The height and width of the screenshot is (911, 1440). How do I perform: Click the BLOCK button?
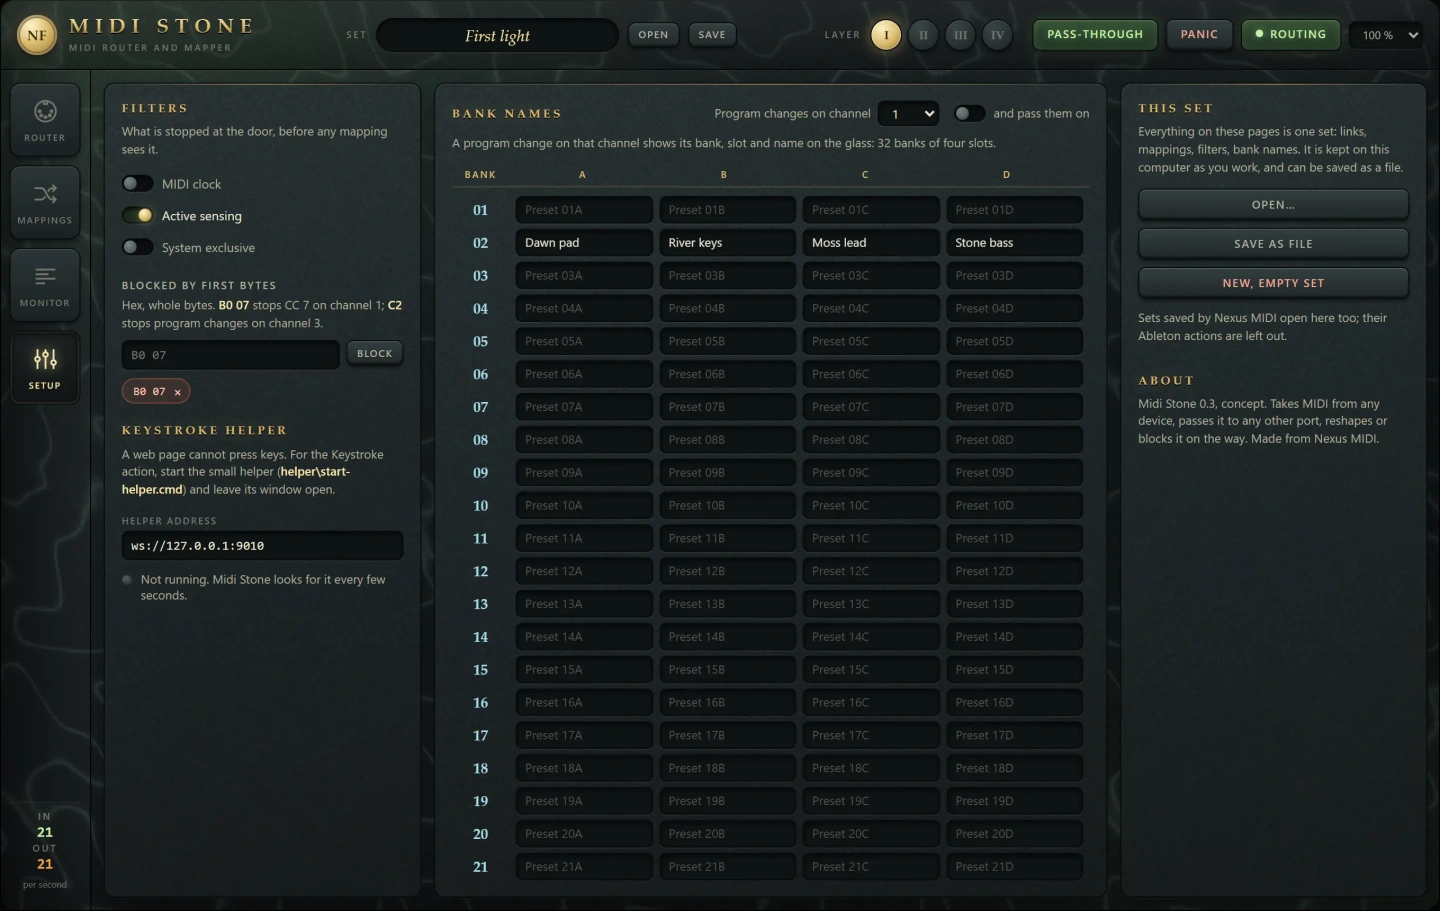(375, 354)
